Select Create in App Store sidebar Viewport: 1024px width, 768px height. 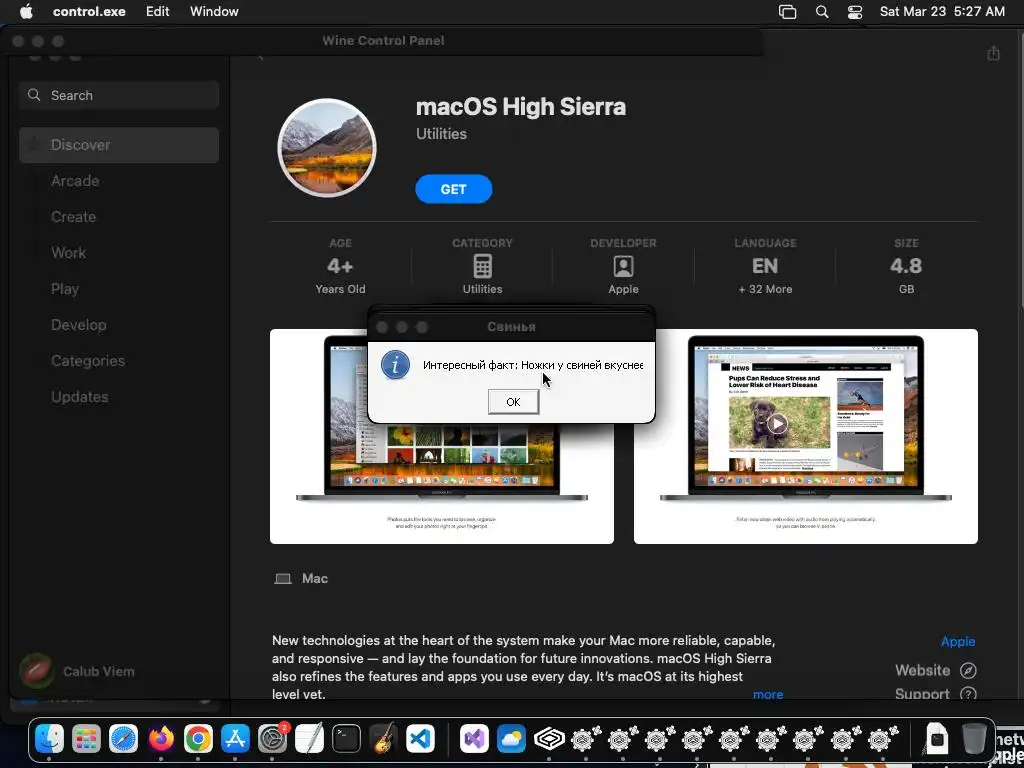pos(119,217)
